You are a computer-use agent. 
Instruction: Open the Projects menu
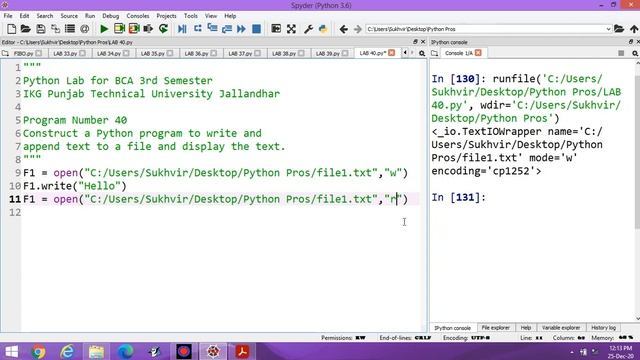166,16
